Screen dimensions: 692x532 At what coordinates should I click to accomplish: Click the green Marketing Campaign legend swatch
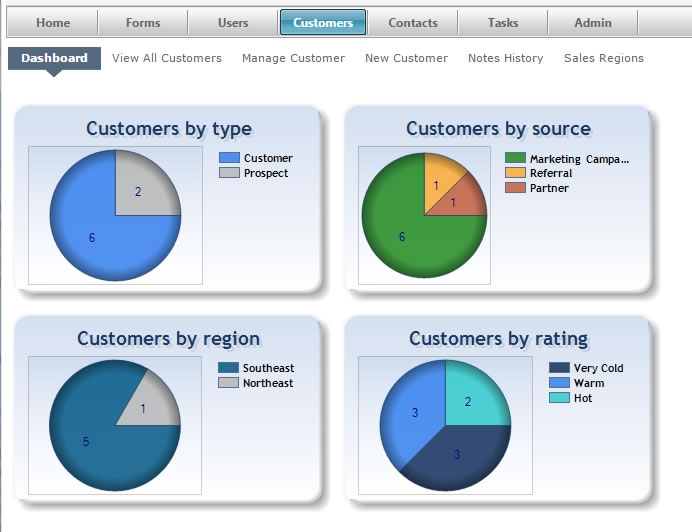[515, 158]
